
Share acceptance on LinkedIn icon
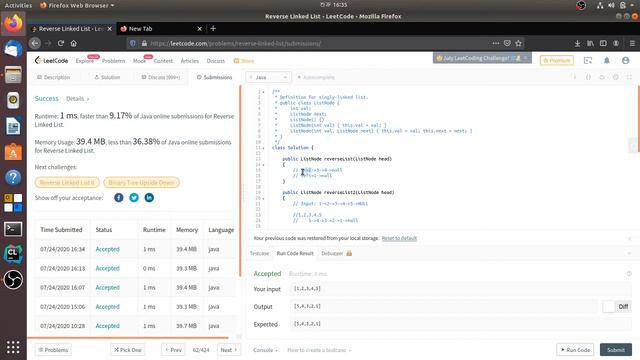point(149,198)
